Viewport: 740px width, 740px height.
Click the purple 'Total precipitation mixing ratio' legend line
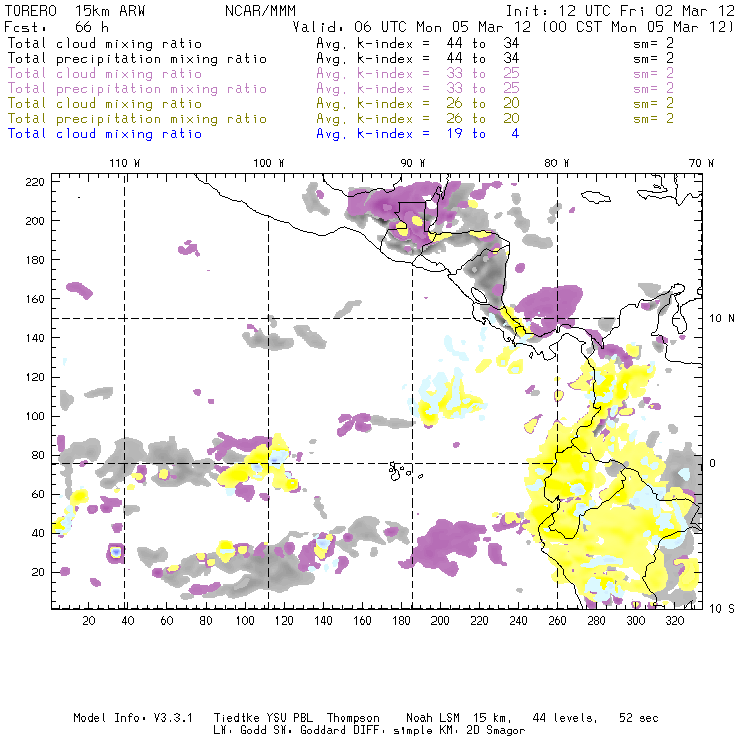[x=137, y=89]
